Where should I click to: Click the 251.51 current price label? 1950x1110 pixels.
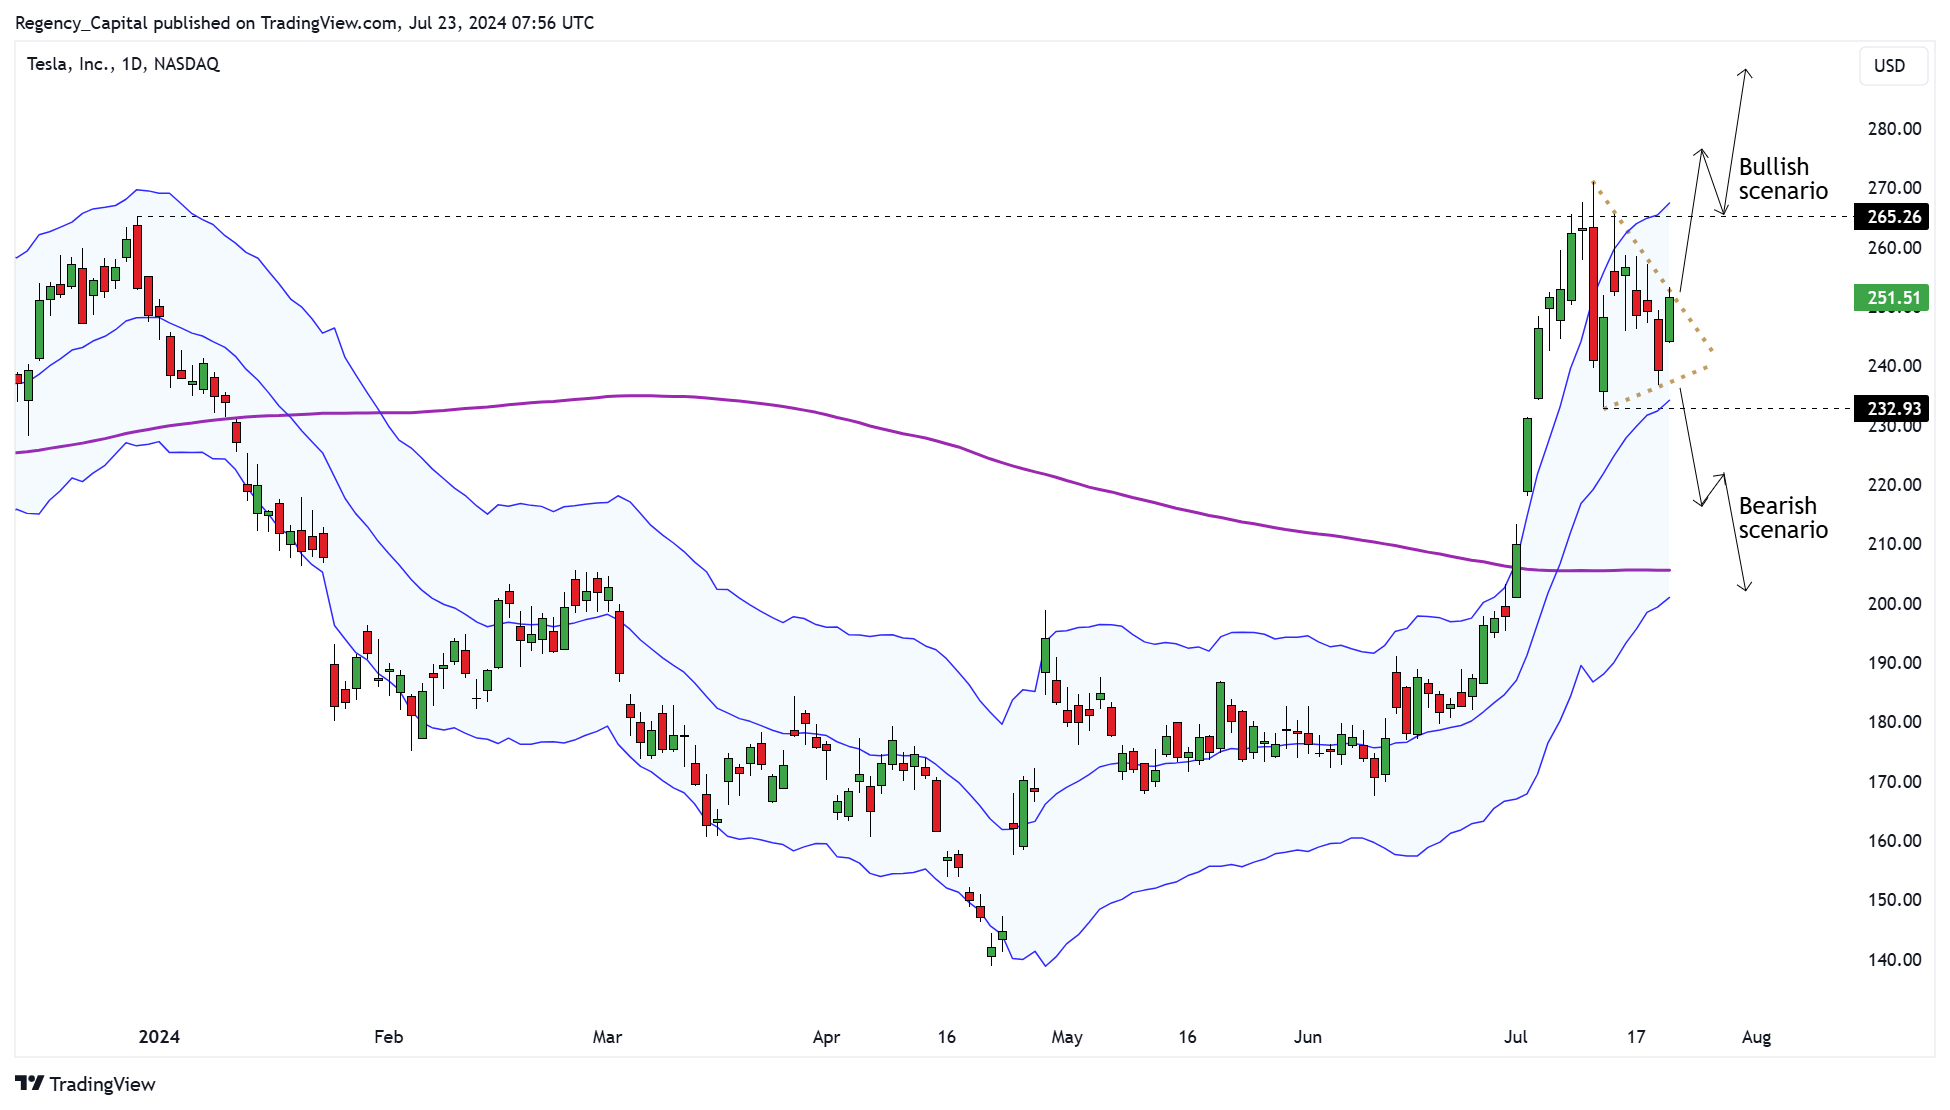1891,298
